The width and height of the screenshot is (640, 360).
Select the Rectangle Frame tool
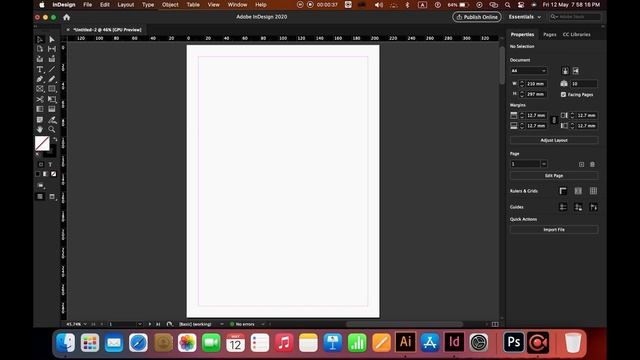pos(40,89)
